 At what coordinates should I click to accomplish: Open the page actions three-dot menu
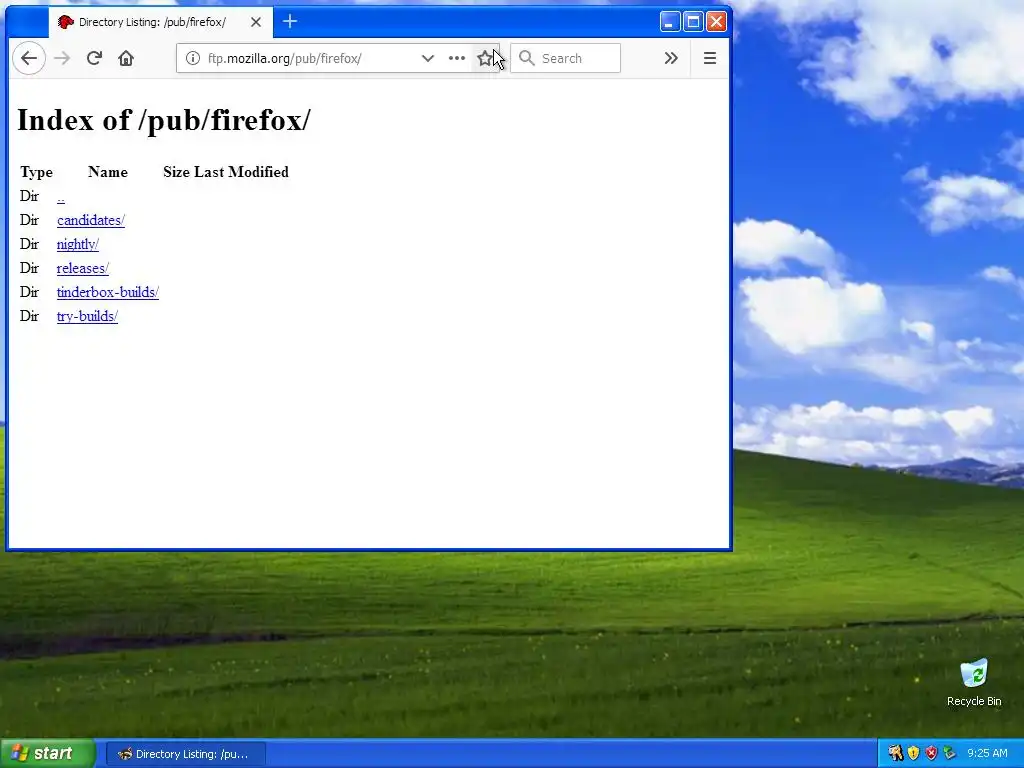456,58
